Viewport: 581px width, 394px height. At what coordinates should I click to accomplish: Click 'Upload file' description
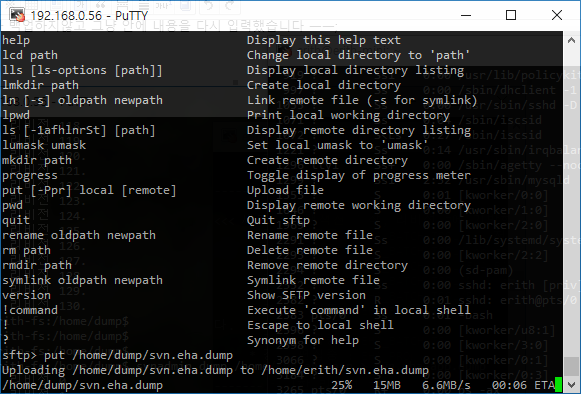point(285,190)
